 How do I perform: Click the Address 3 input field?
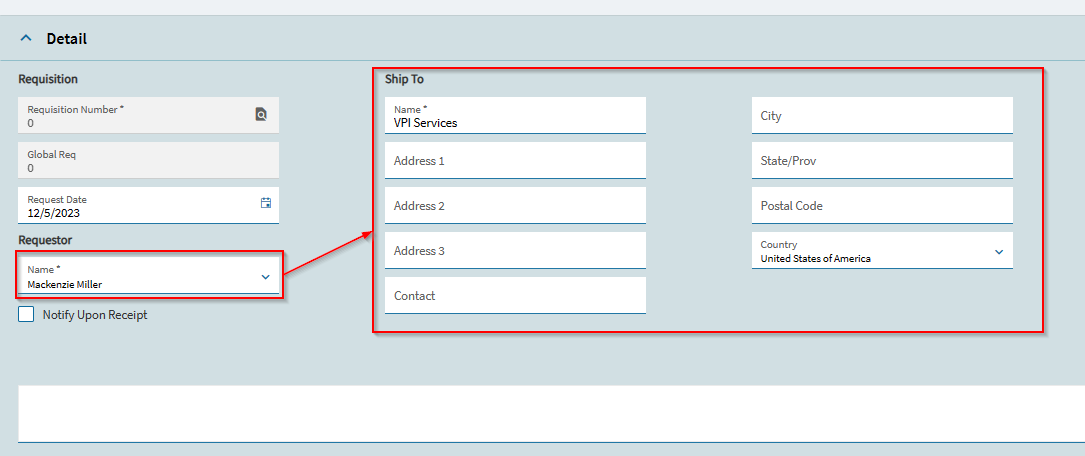coord(516,250)
